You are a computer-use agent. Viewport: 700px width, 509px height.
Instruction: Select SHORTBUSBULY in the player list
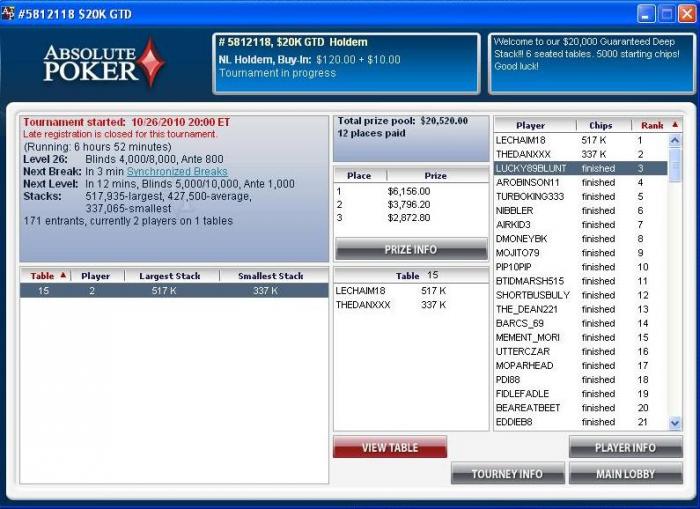coord(581,295)
